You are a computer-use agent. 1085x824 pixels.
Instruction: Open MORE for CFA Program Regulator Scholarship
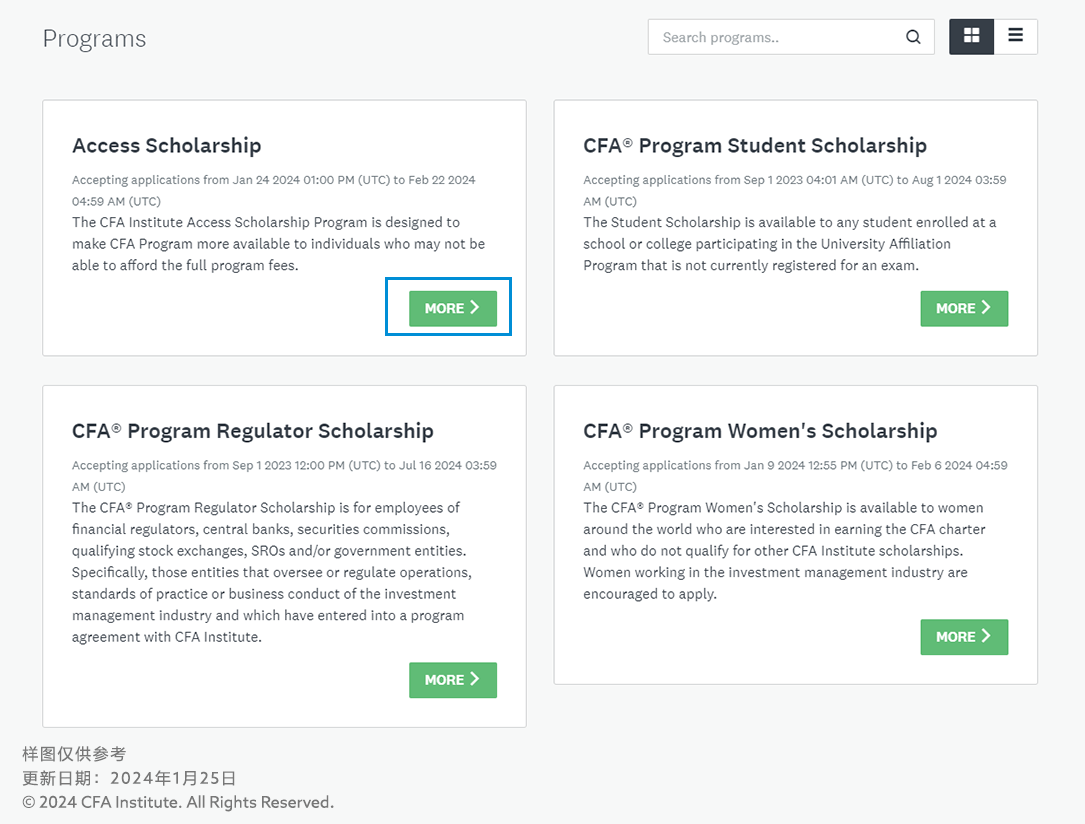click(453, 680)
